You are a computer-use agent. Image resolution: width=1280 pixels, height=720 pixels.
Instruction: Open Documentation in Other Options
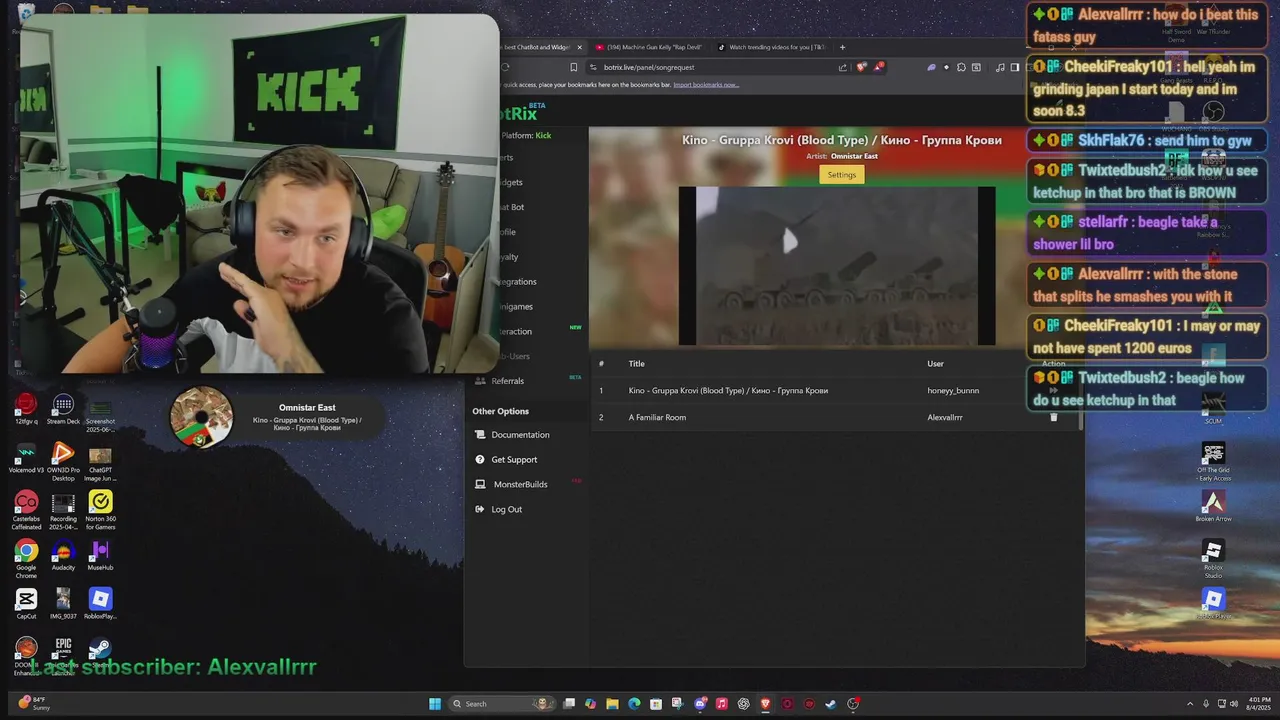coord(520,435)
